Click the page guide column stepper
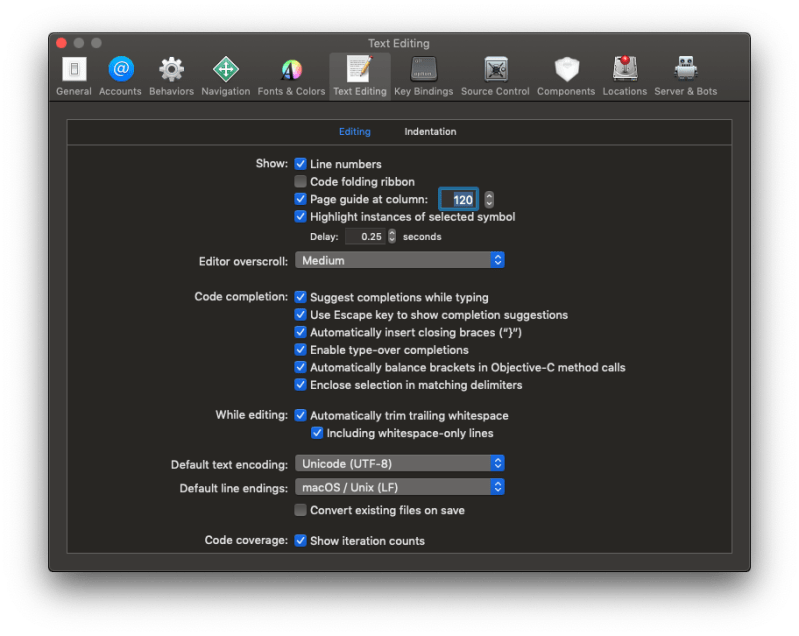 click(489, 199)
